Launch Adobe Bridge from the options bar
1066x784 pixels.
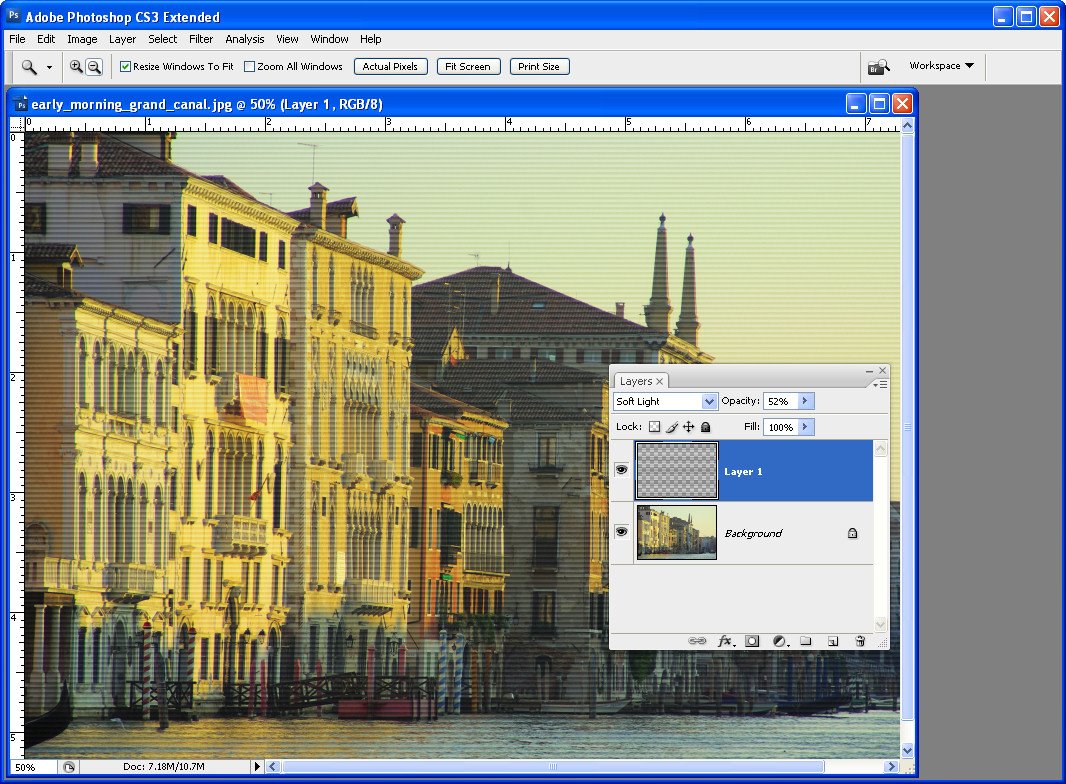pos(878,67)
